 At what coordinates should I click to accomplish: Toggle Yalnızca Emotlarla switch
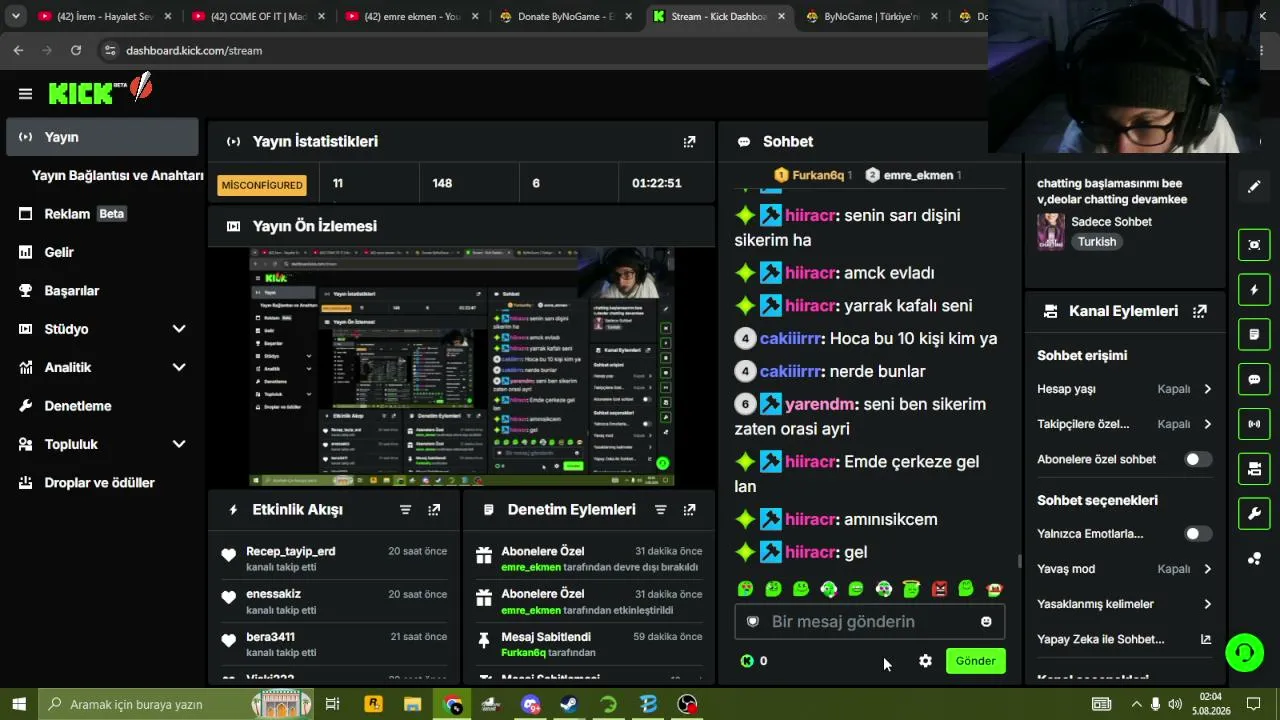1197,534
